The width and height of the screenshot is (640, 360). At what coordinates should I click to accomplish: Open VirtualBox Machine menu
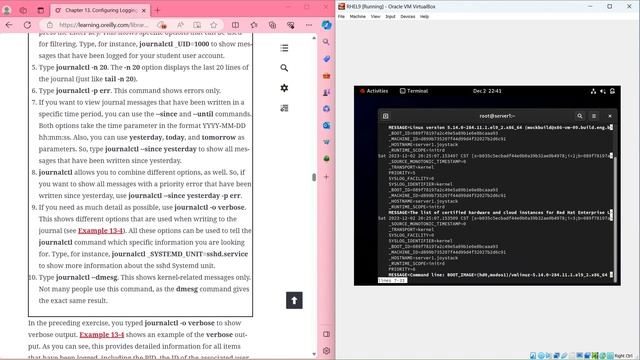[358, 17]
